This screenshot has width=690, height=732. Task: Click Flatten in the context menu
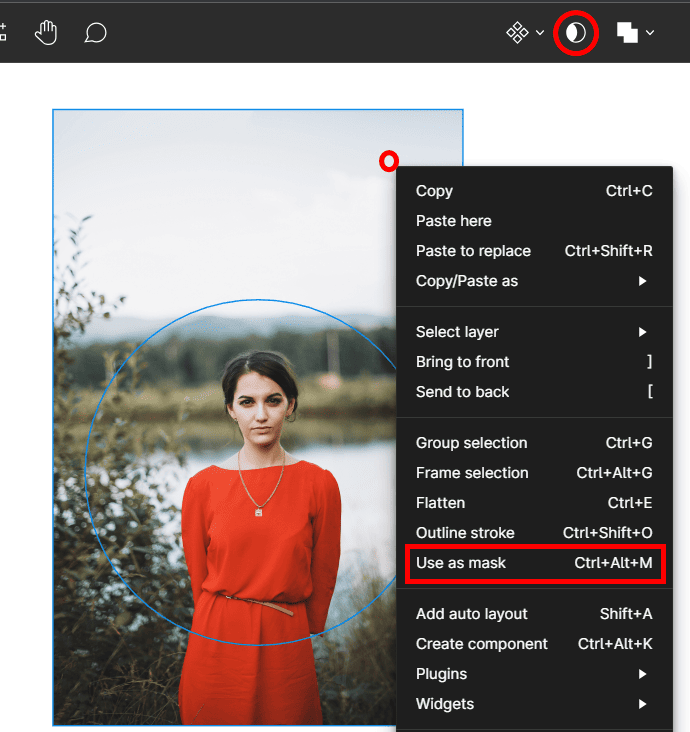pyautogui.click(x=440, y=503)
